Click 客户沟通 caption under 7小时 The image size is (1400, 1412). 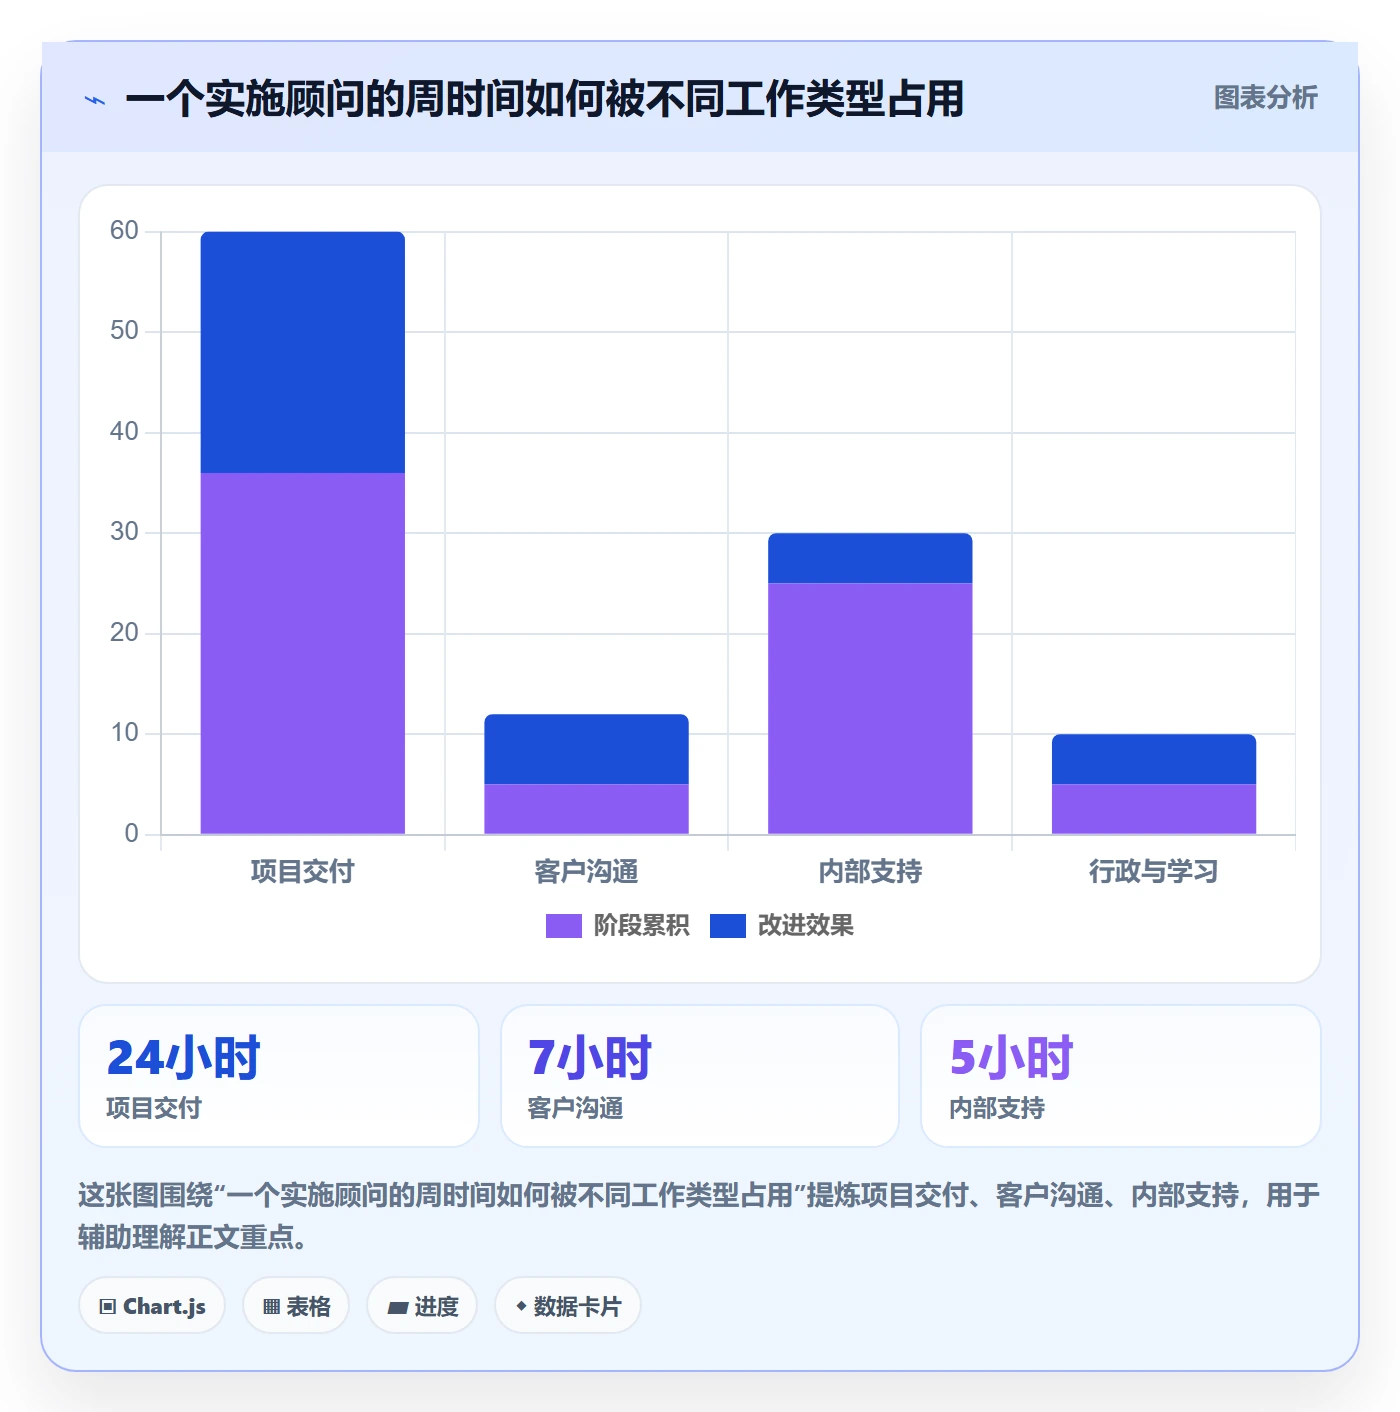tap(575, 1108)
